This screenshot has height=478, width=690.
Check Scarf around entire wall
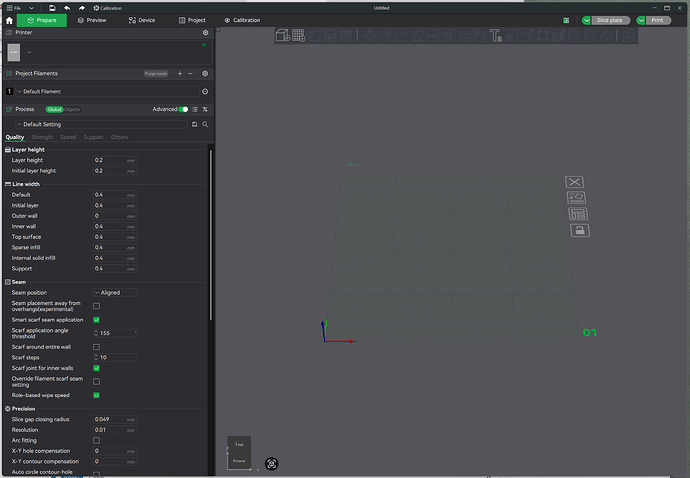click(96, 347)
